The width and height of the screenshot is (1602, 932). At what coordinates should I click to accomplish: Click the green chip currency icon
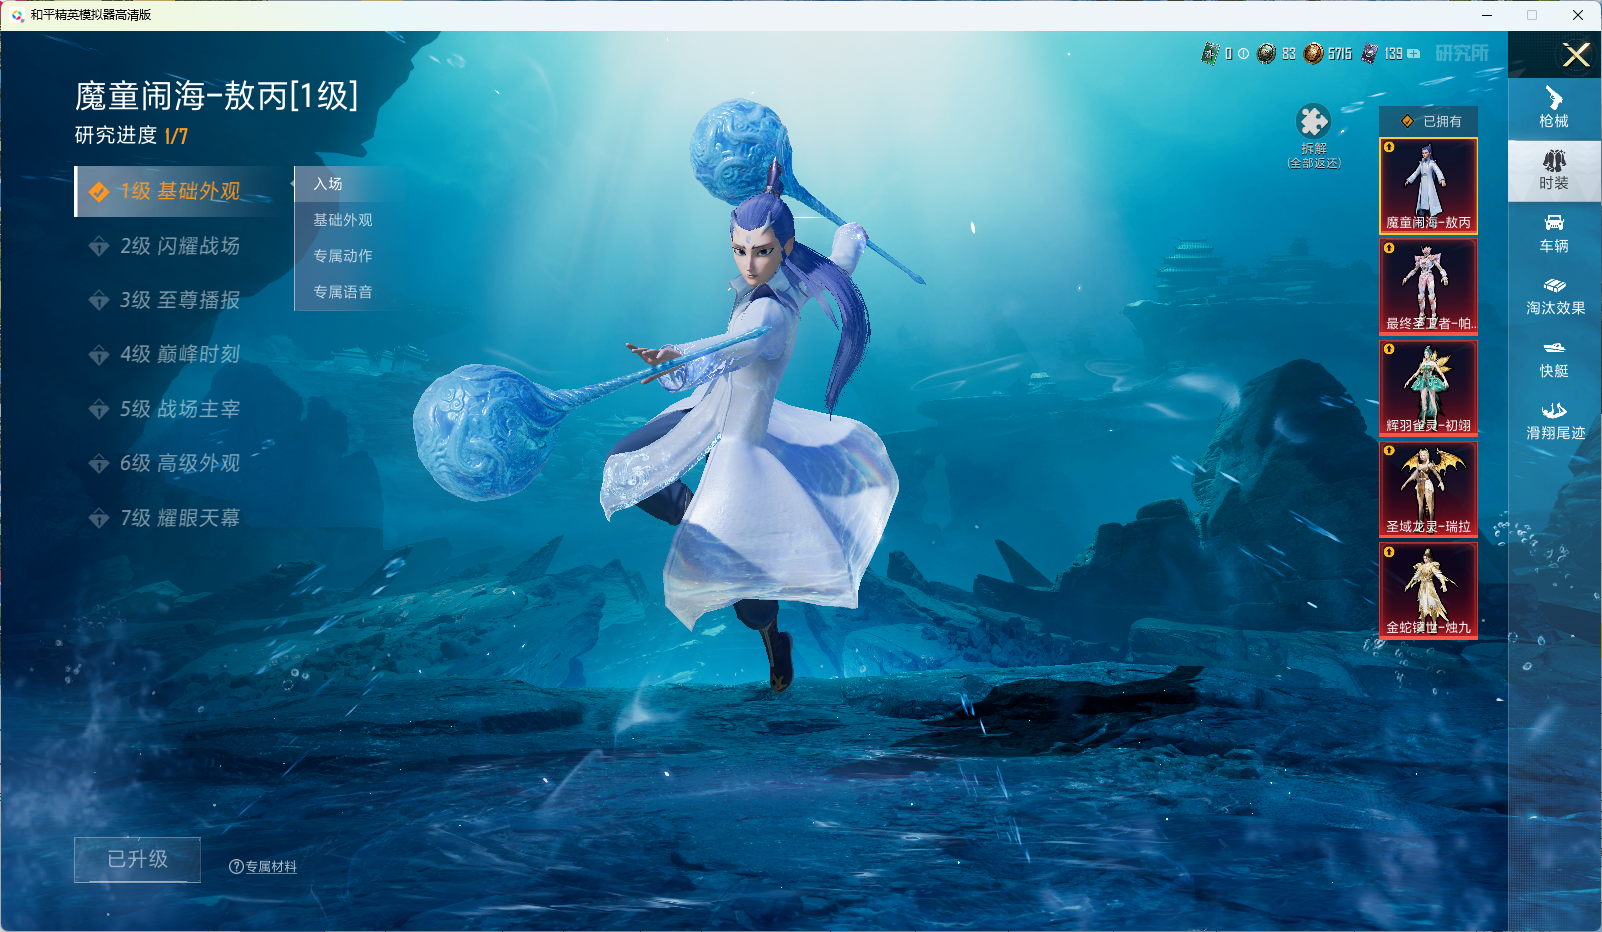coord(1210,53)
